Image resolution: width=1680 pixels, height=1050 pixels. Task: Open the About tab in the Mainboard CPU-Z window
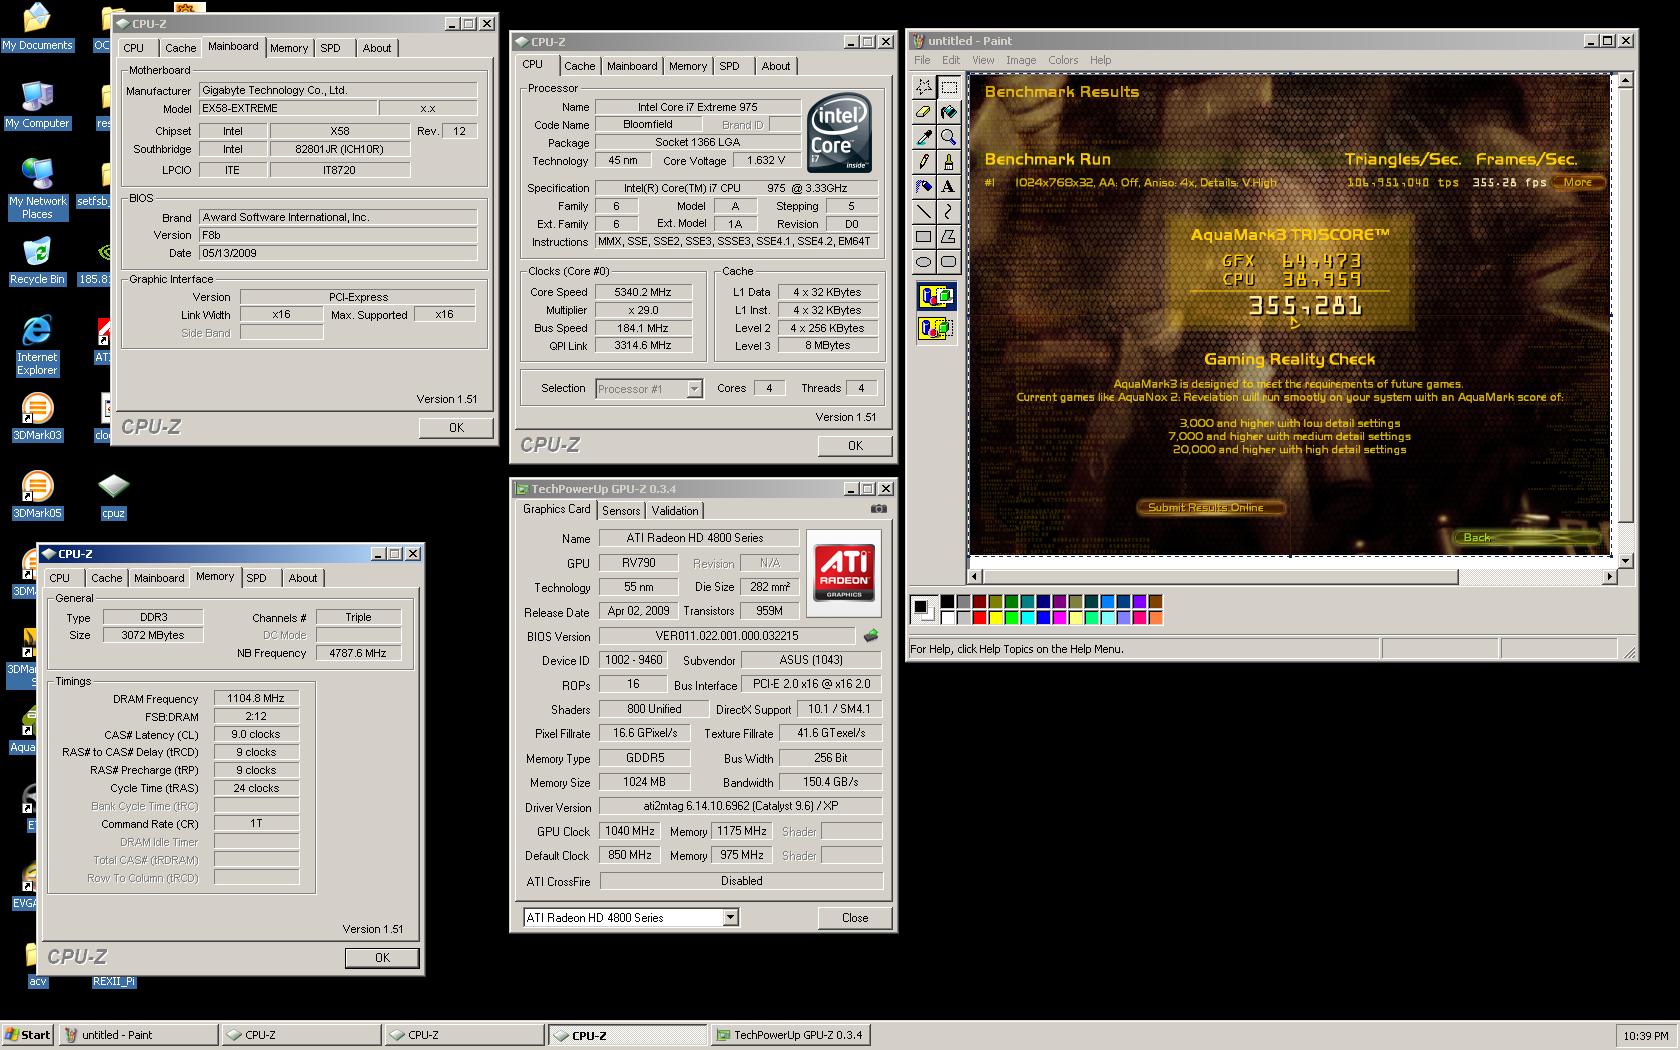377,48
